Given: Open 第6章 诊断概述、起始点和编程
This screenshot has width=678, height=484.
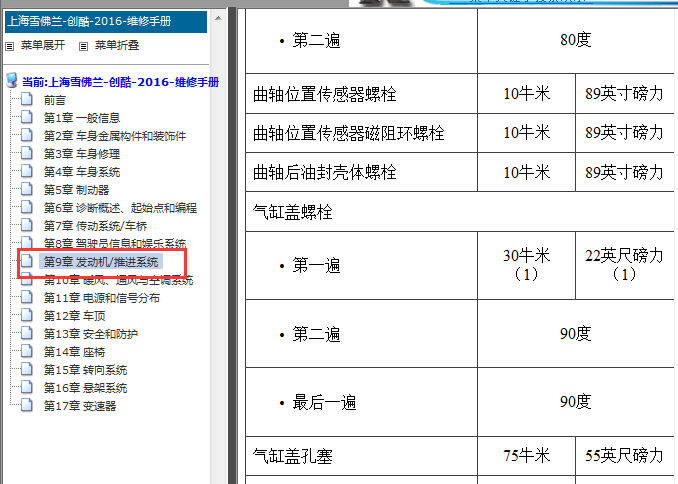Looking at the screenshot, I should (x=120, y=208).
